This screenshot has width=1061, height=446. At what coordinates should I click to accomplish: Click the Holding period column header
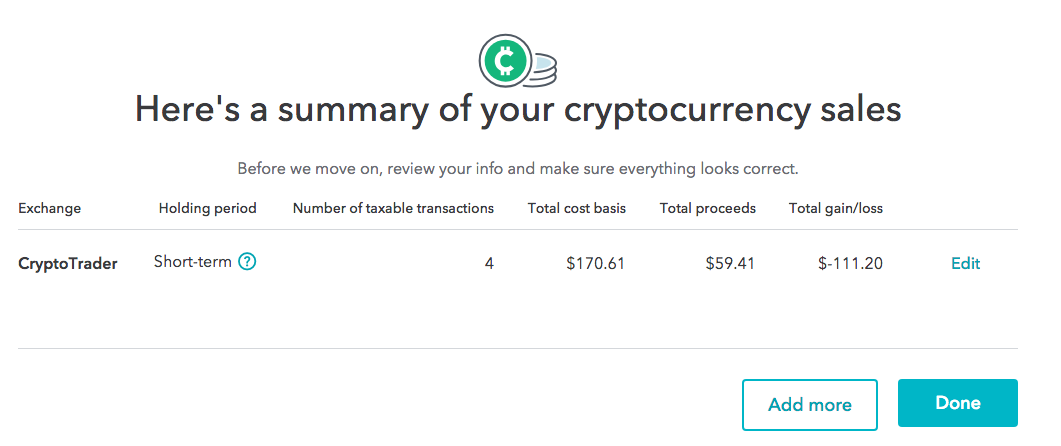(x=207, y=208)
